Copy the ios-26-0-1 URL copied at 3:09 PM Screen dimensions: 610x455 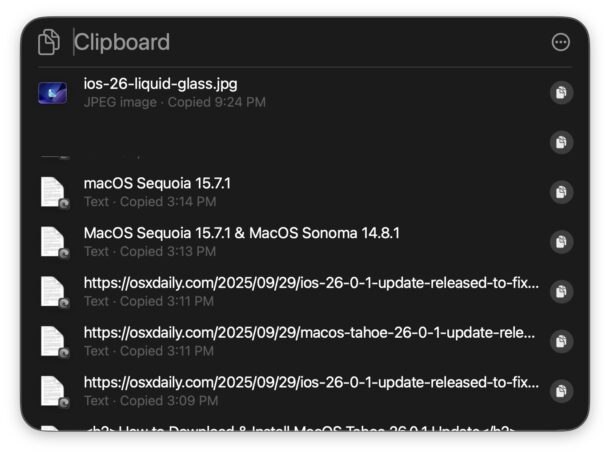561,391
